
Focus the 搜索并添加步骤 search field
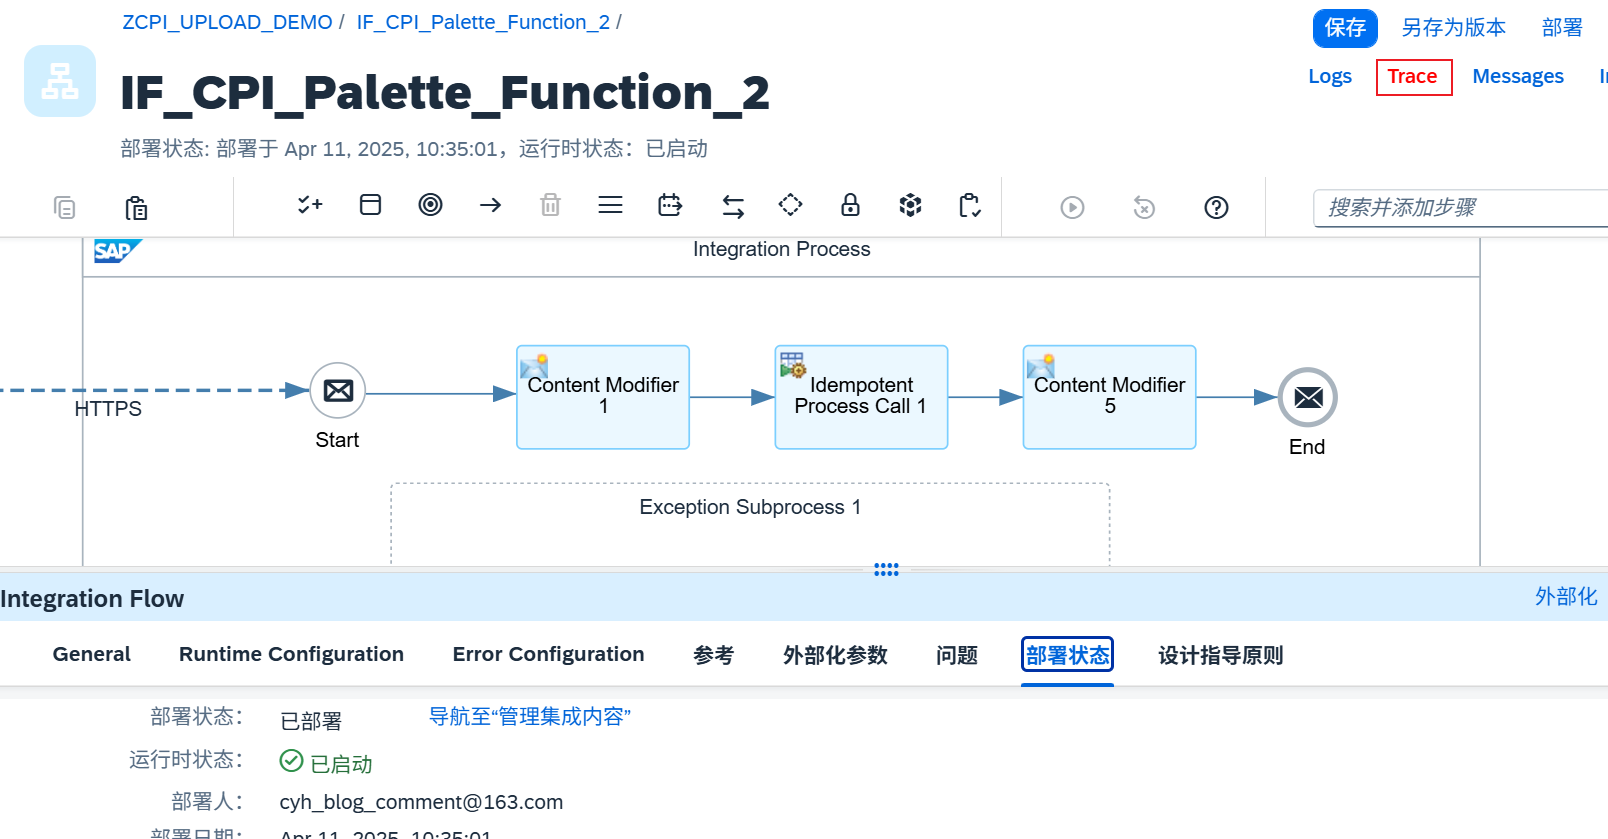click(1460, 208)
